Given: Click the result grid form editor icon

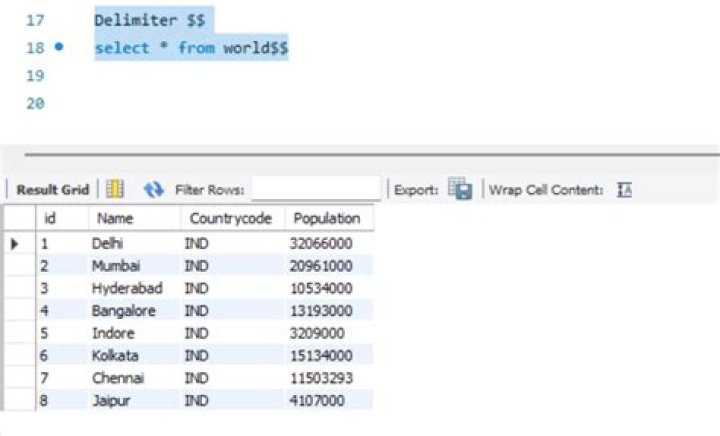Looking at the screenshot, I should tap(115, 189).
